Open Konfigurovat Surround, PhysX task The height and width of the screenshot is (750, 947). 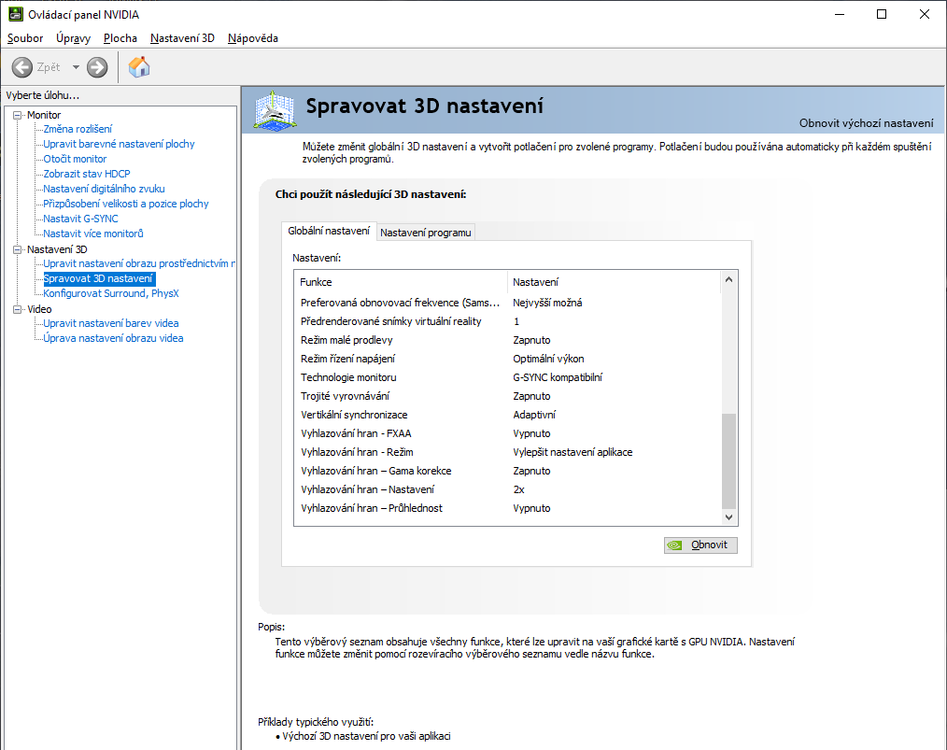tap(111, 293)
